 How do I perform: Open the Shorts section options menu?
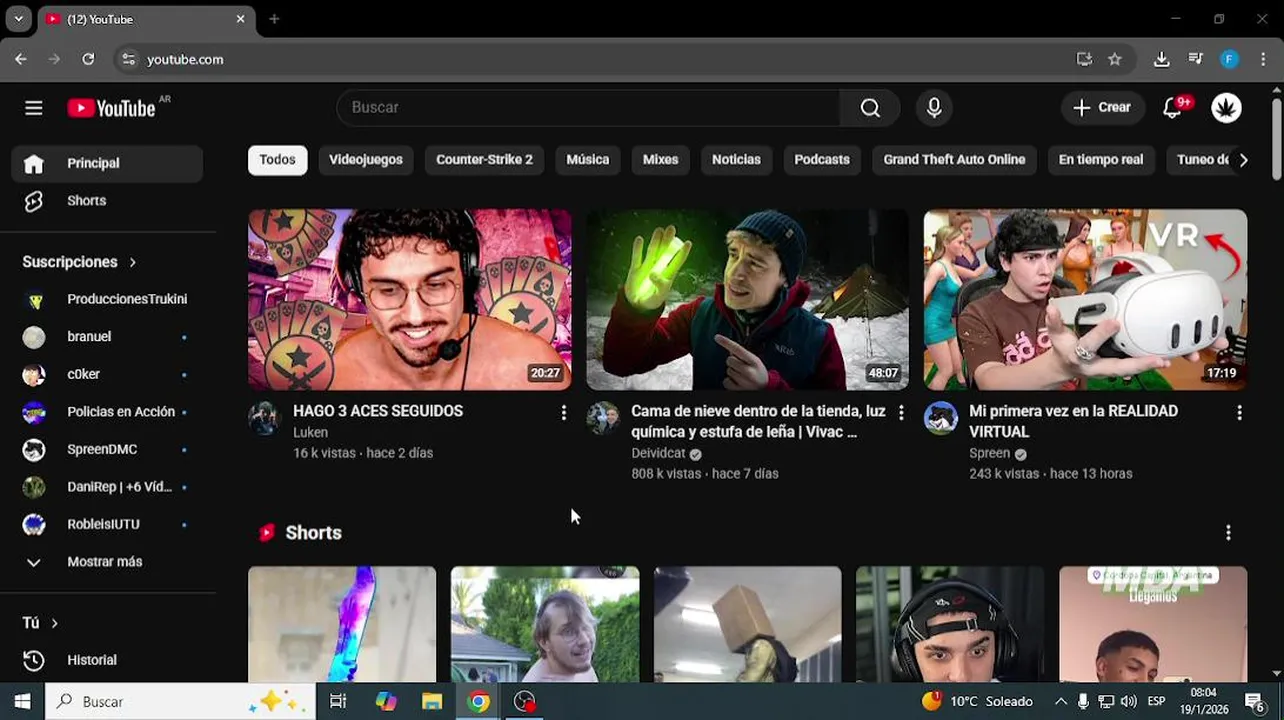[1228, 533]
